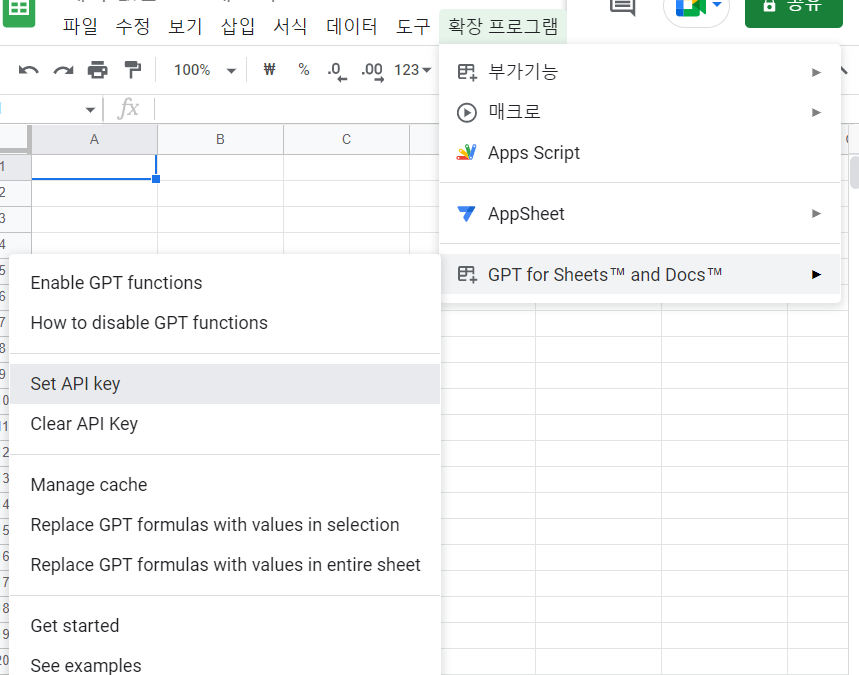Select column A header
The height and width of the screenshot is (675, 859).
point(94,140)
